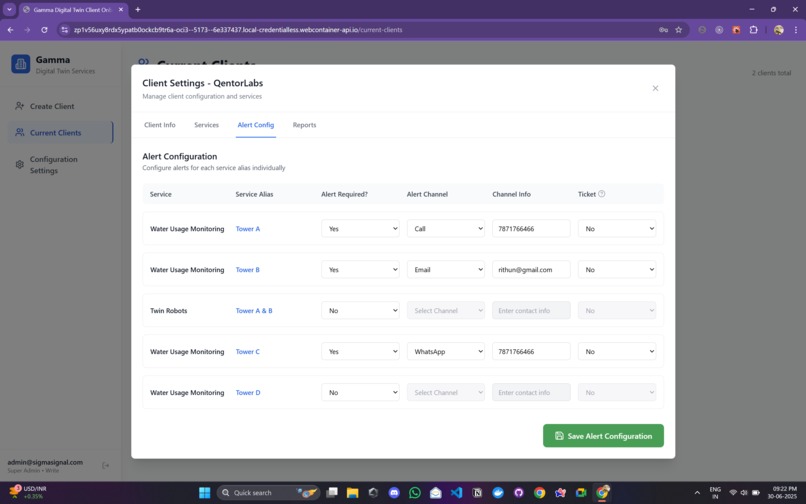Open Tower C Alert Required dropdown
Screen dimensions: 806x504
(360, 351)
